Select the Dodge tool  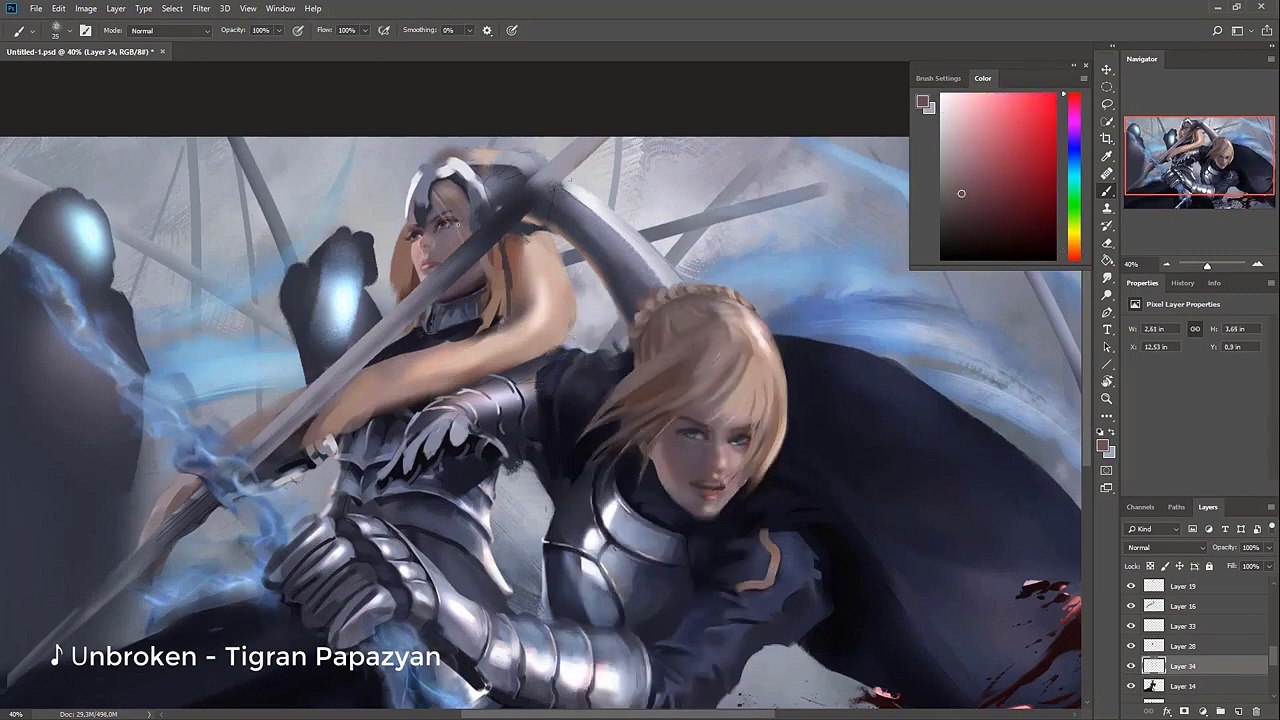[1107, 295]
